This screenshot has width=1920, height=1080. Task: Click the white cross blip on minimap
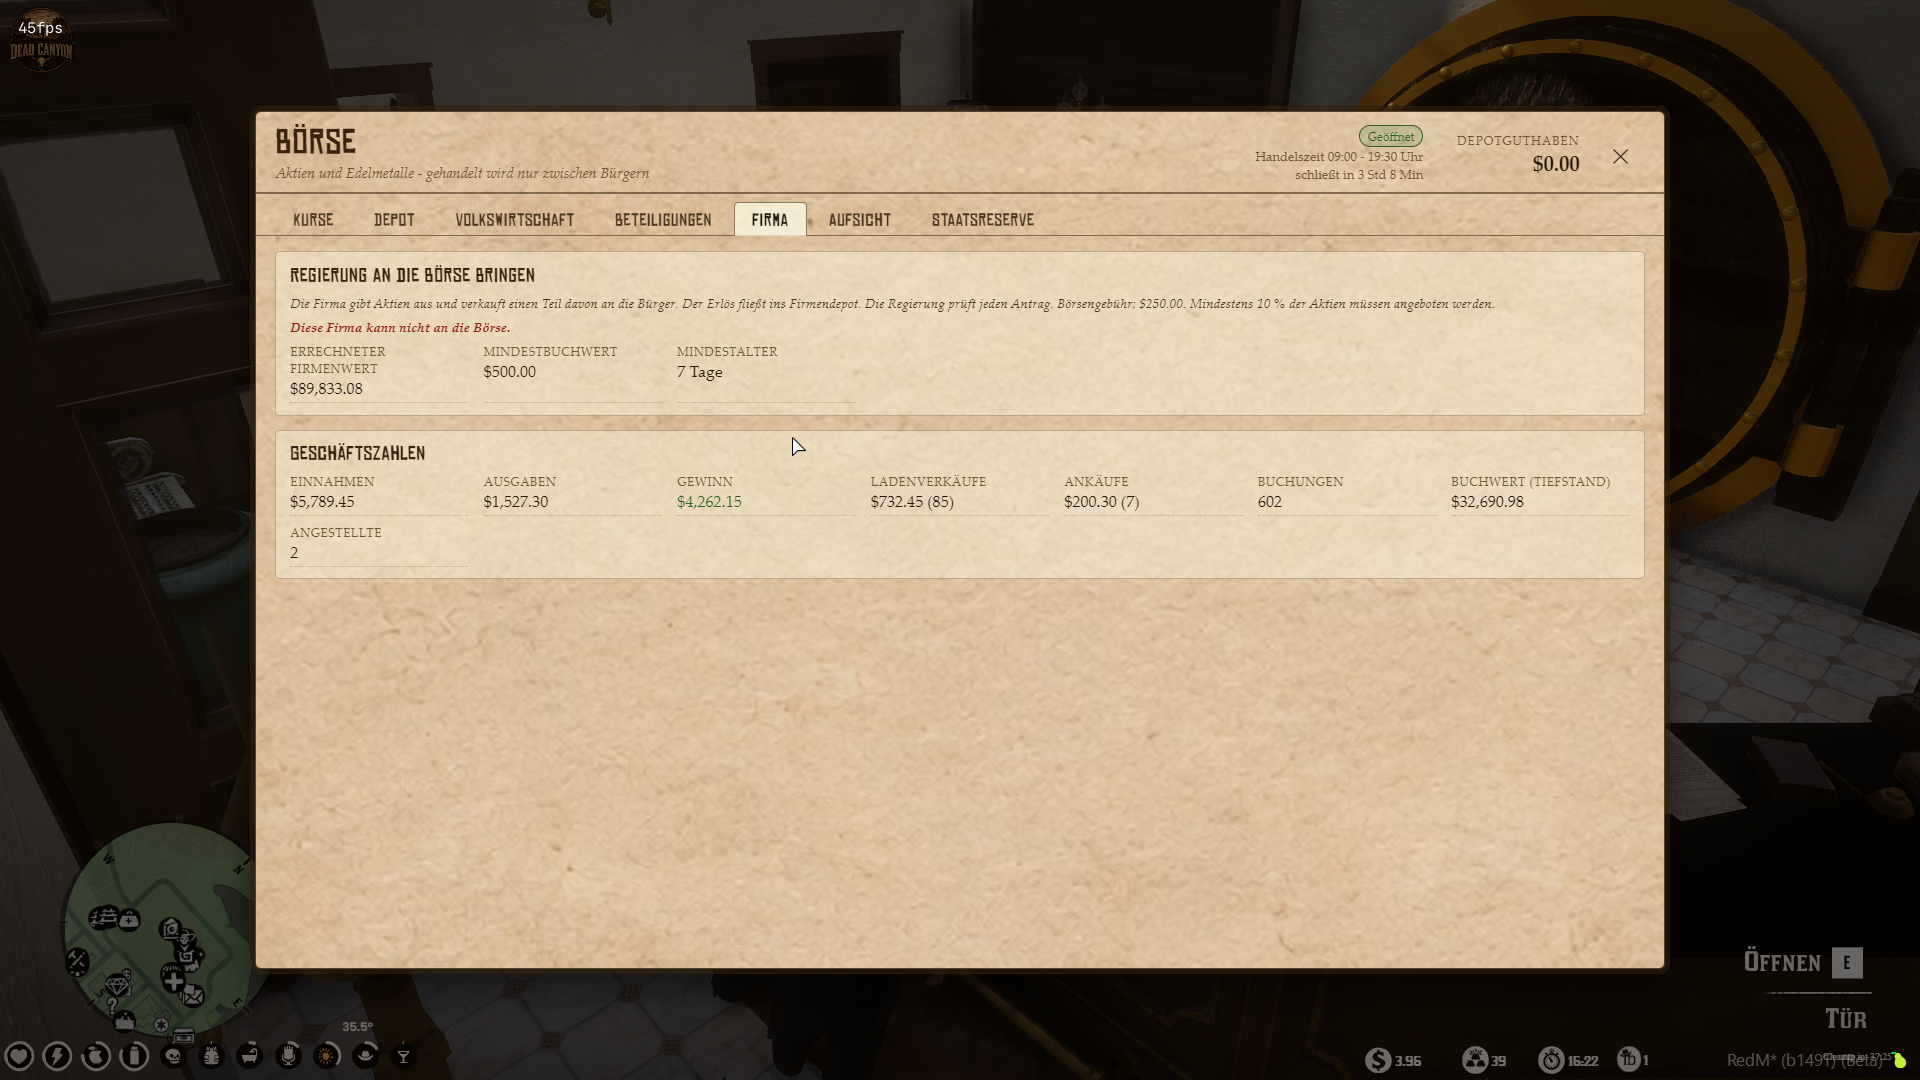coord(174,981)
